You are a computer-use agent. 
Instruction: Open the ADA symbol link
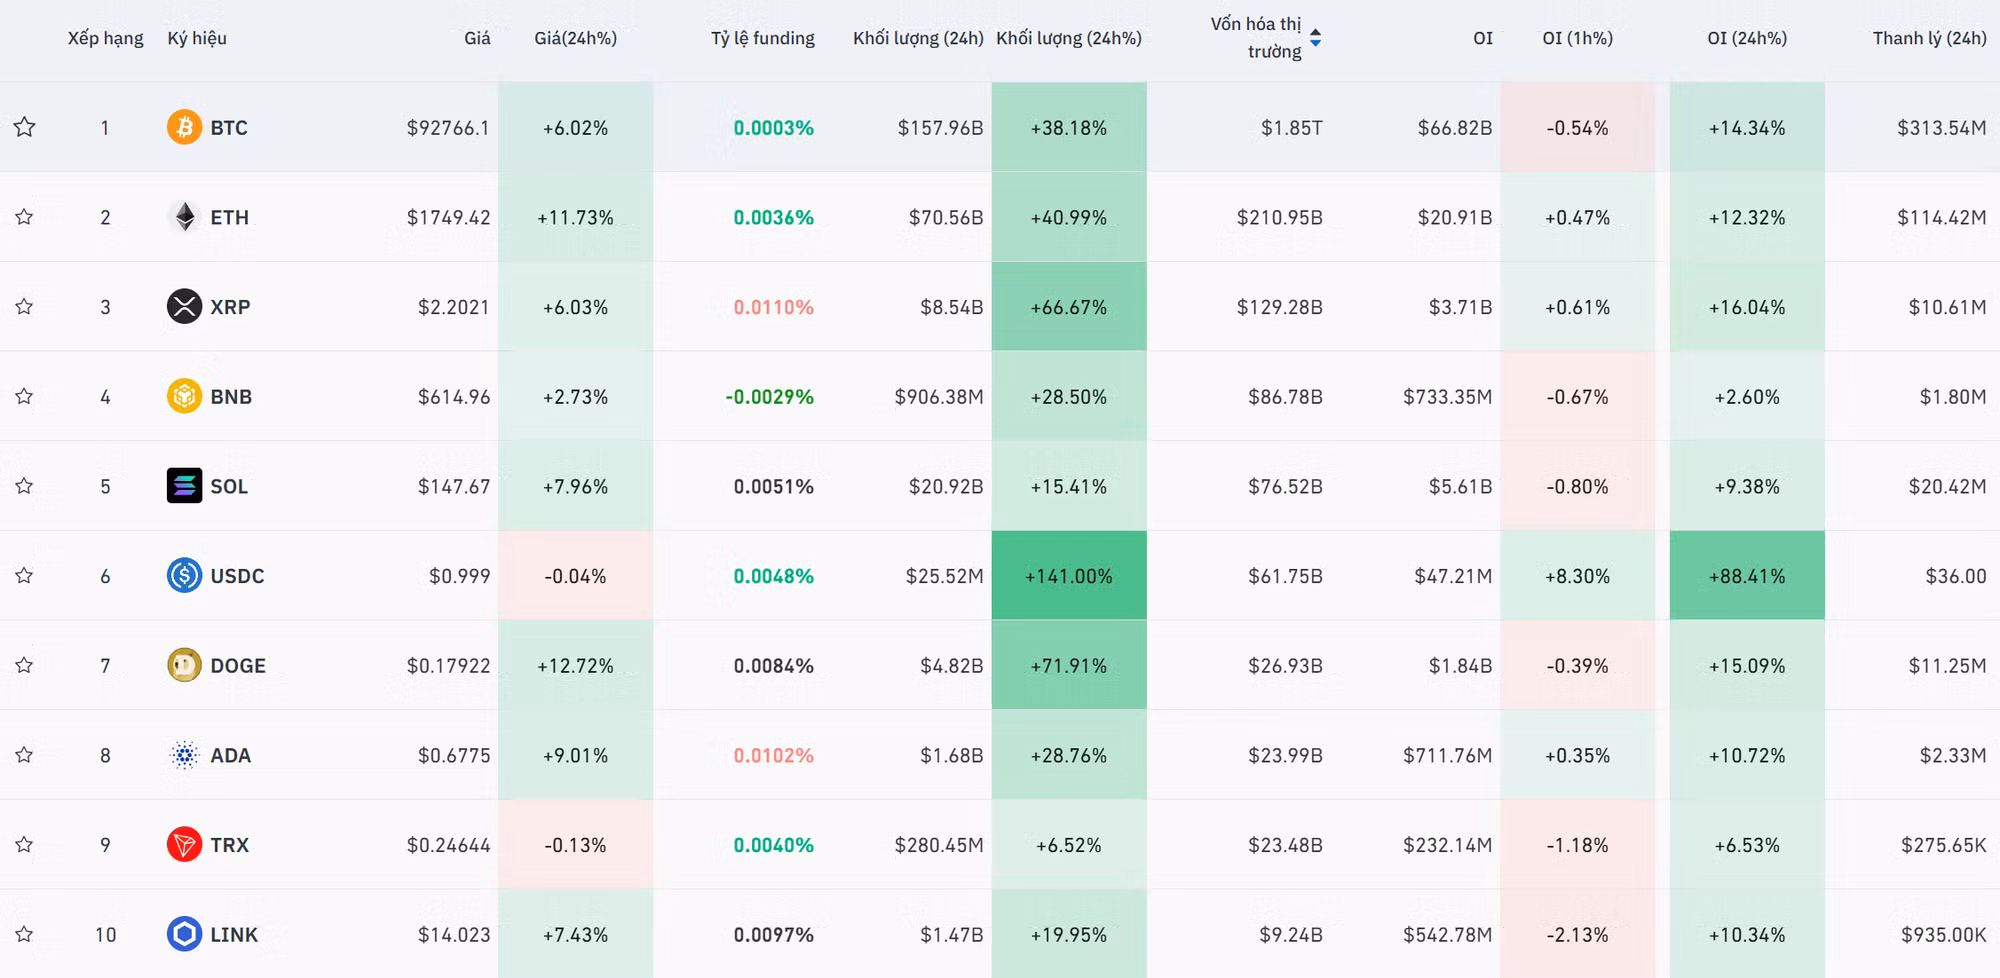(230, 755)
